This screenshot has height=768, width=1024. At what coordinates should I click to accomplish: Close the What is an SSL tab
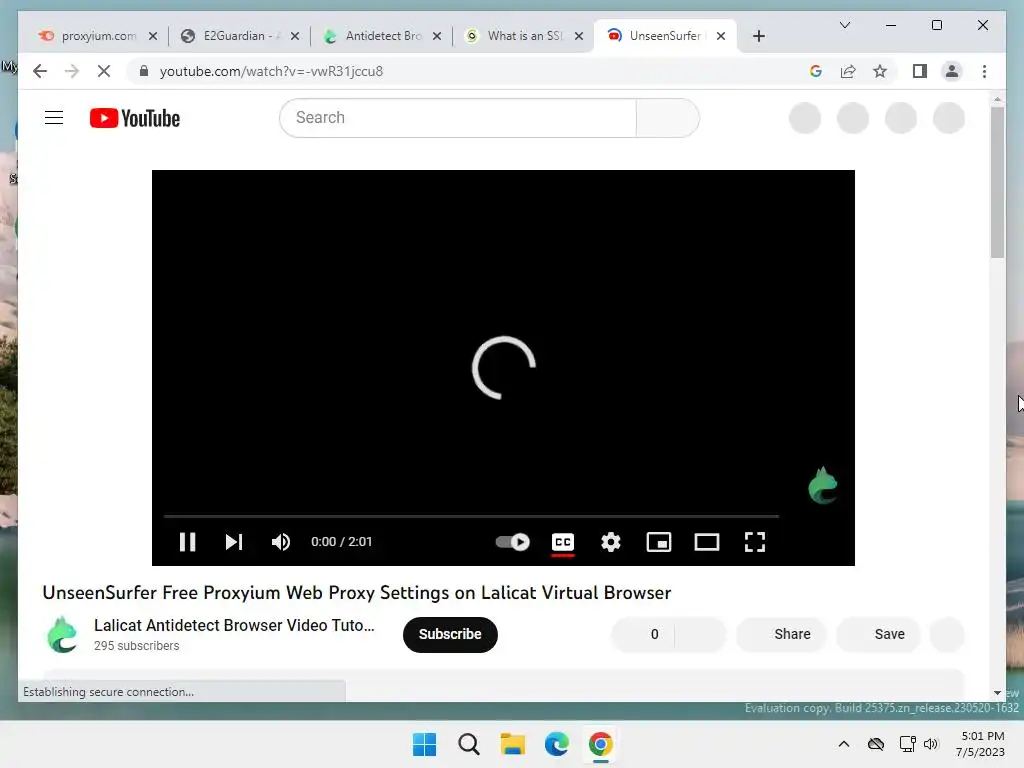(x=579, y=36)
